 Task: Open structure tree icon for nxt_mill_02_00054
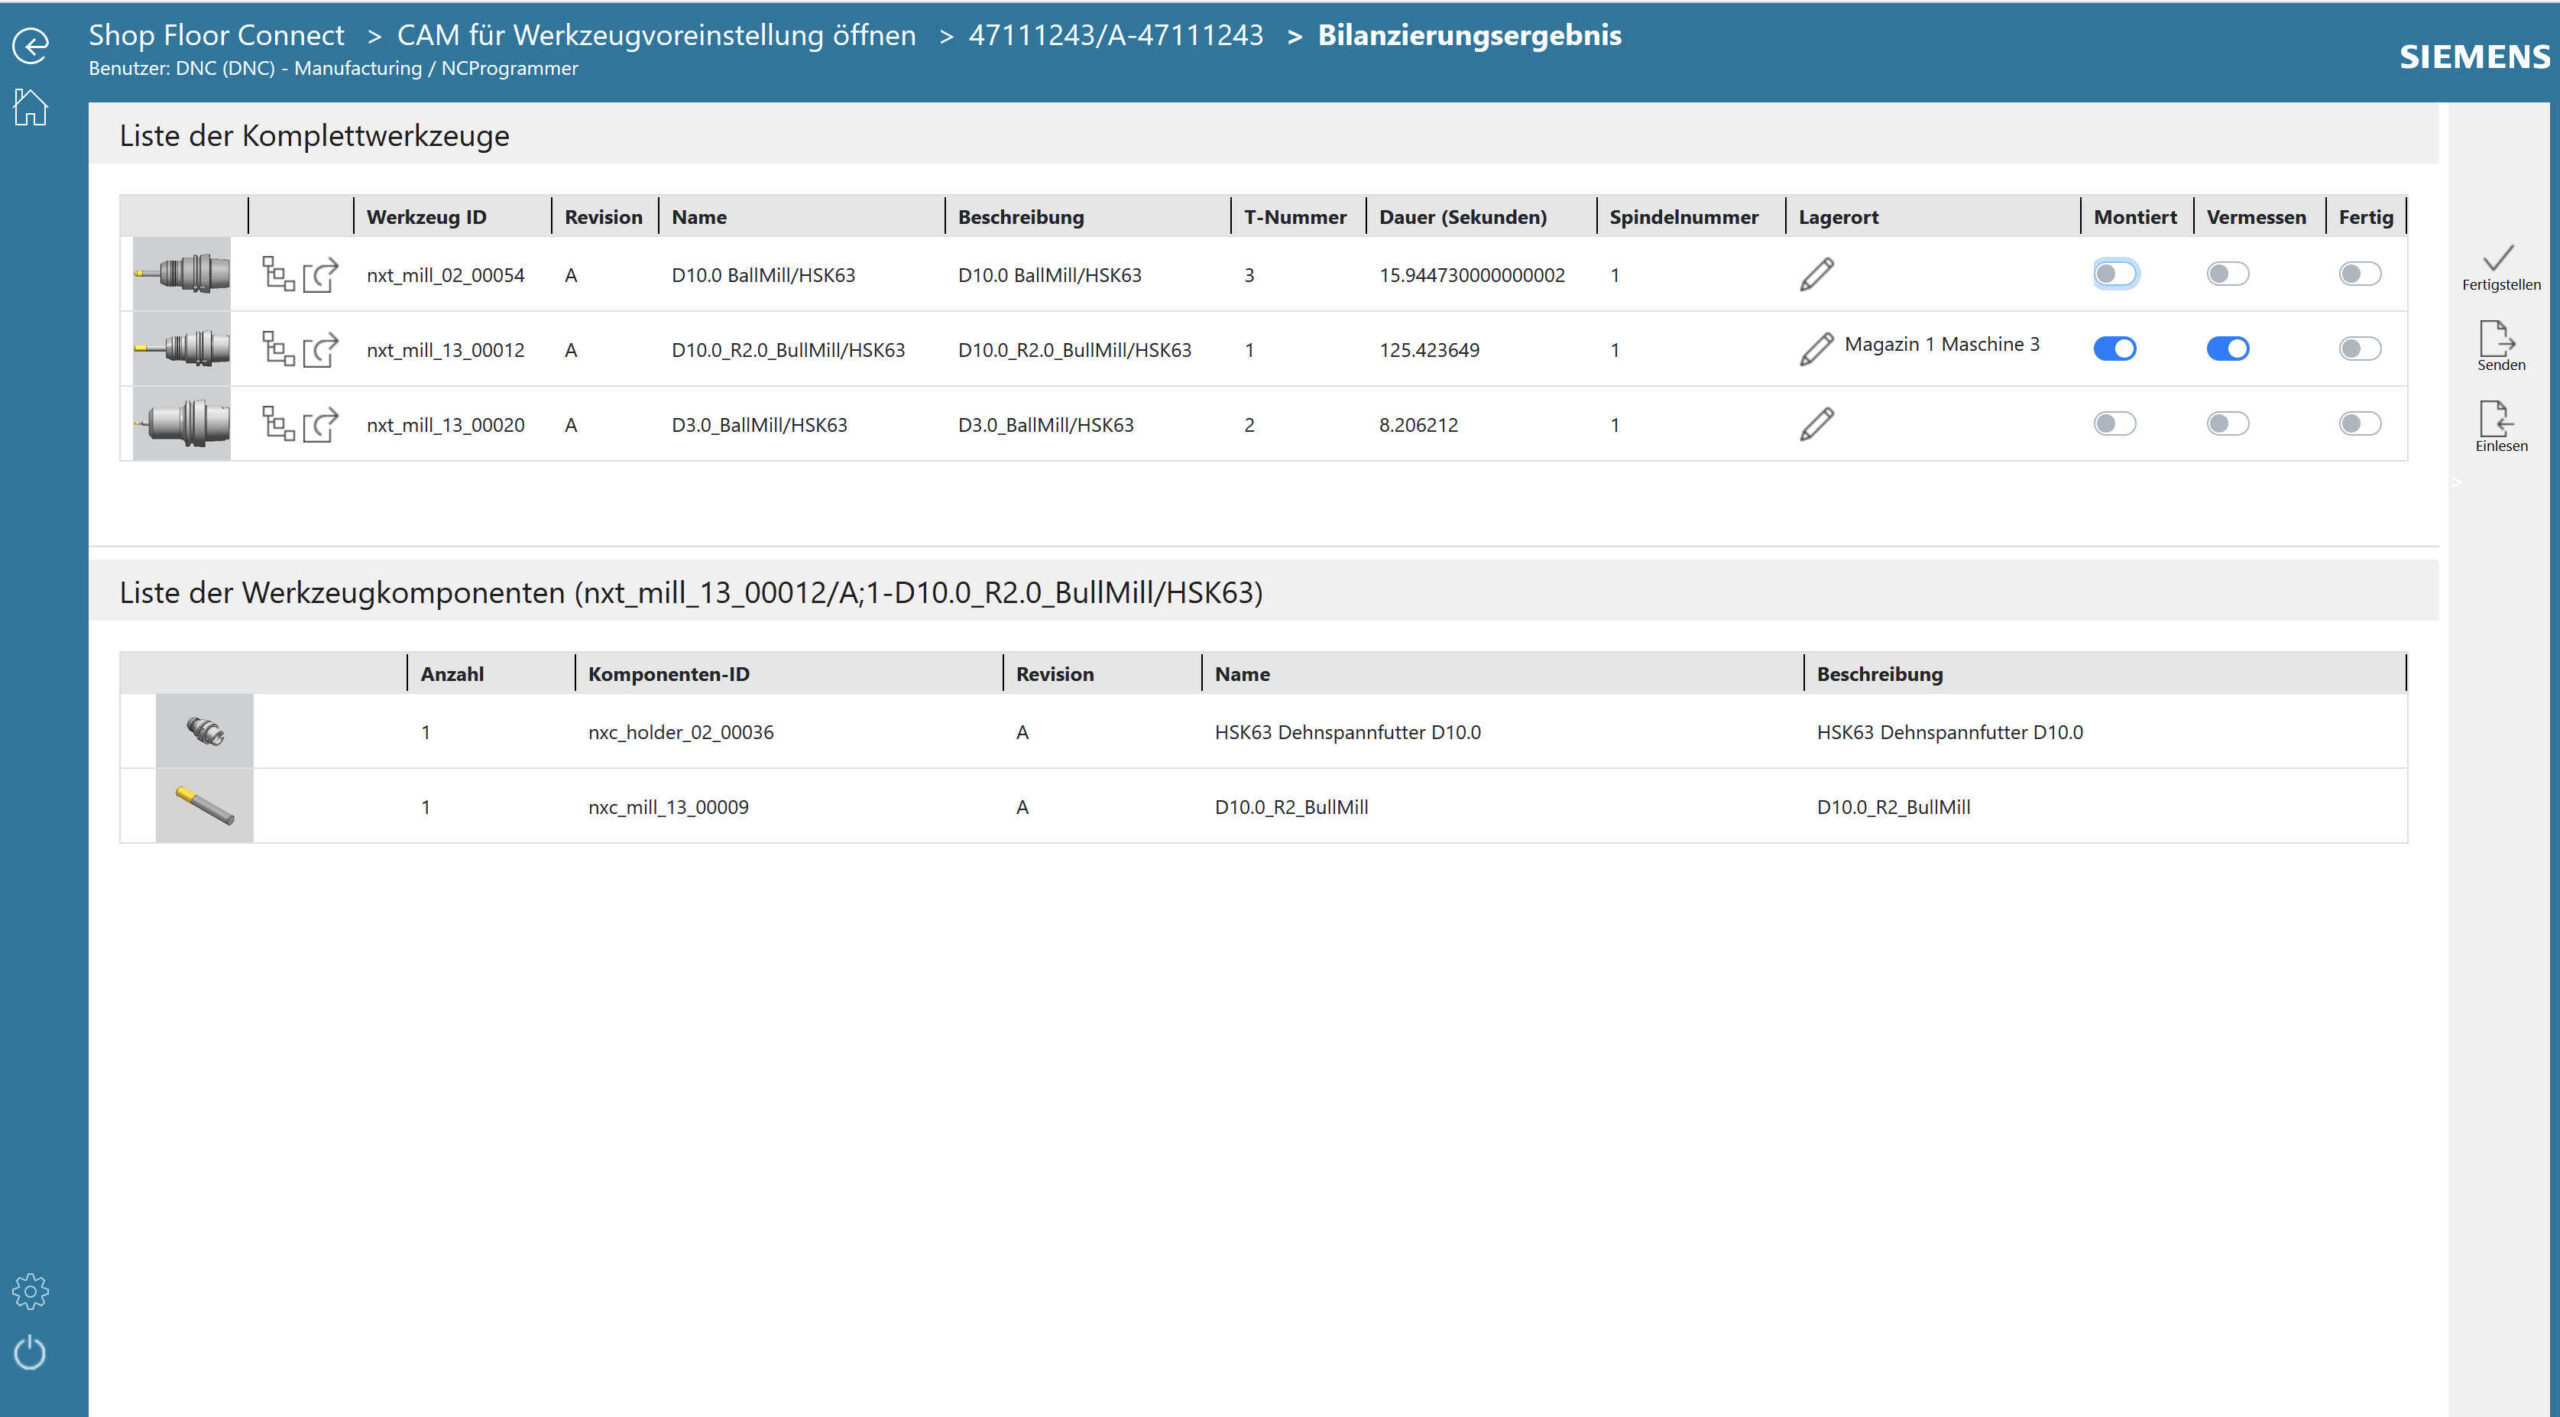(278, 274)
